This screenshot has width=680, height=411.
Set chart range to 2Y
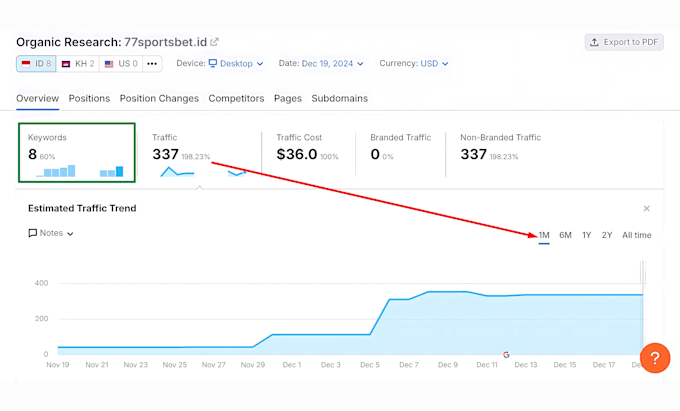[x=607, y=235]
